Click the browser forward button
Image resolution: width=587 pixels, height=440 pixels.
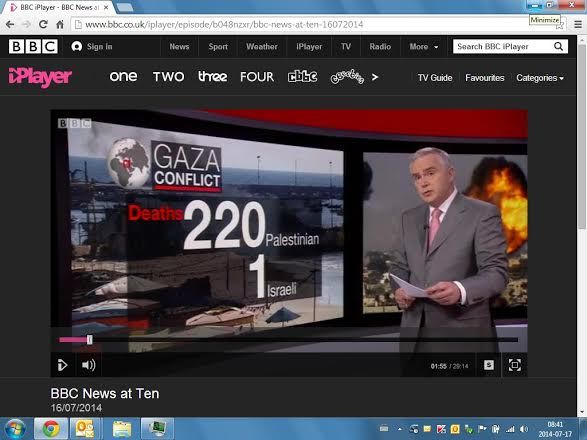pyautogui.click(x=27, y=24)
